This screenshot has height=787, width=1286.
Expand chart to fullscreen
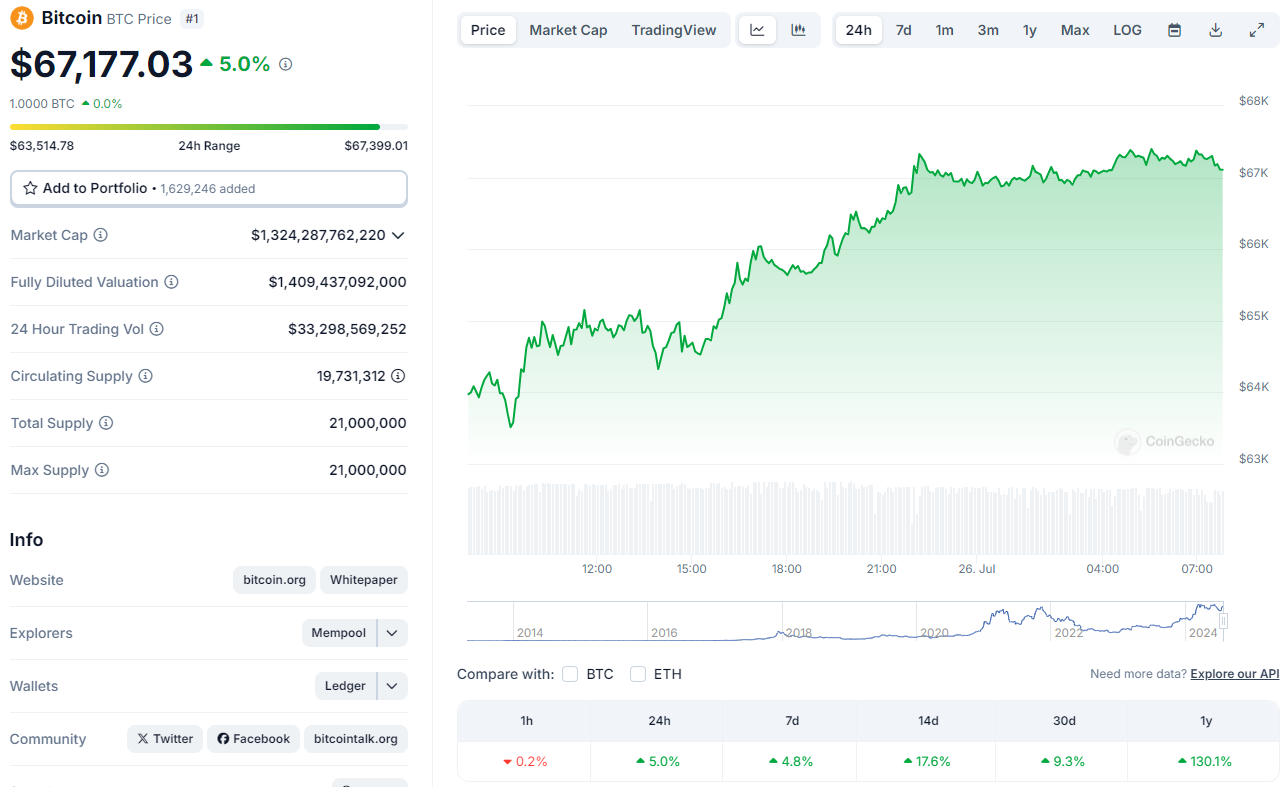[1257, 30]
